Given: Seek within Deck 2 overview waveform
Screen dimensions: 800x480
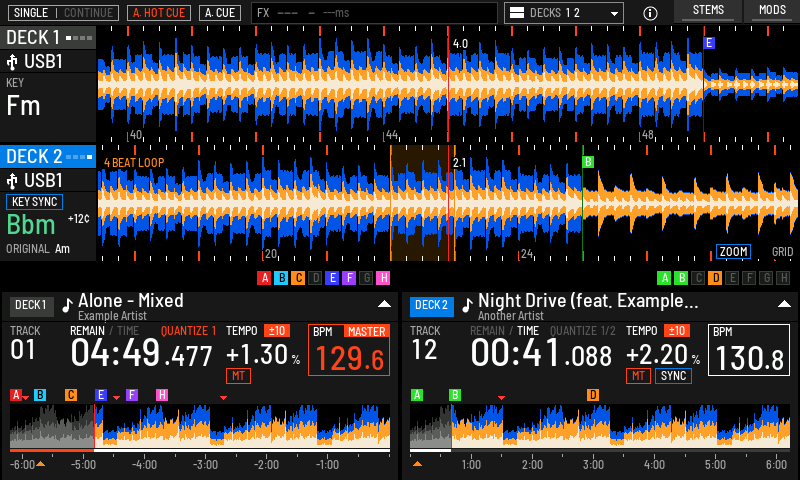Looking at the screenshot, I should click(x=600, y=426).
